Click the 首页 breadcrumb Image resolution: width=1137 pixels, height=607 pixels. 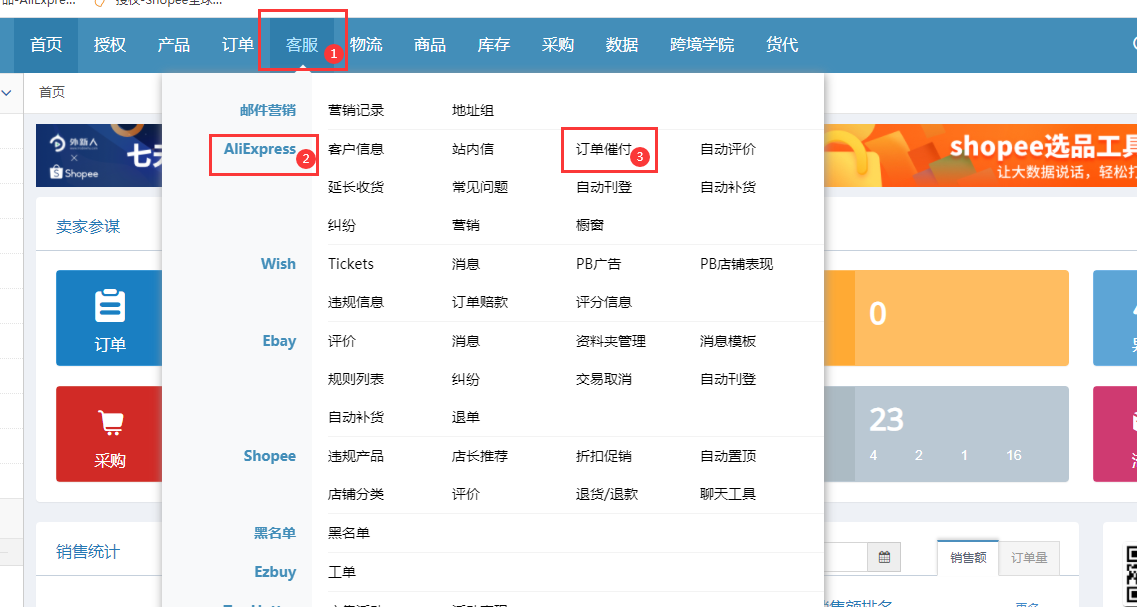click(51, 92)
